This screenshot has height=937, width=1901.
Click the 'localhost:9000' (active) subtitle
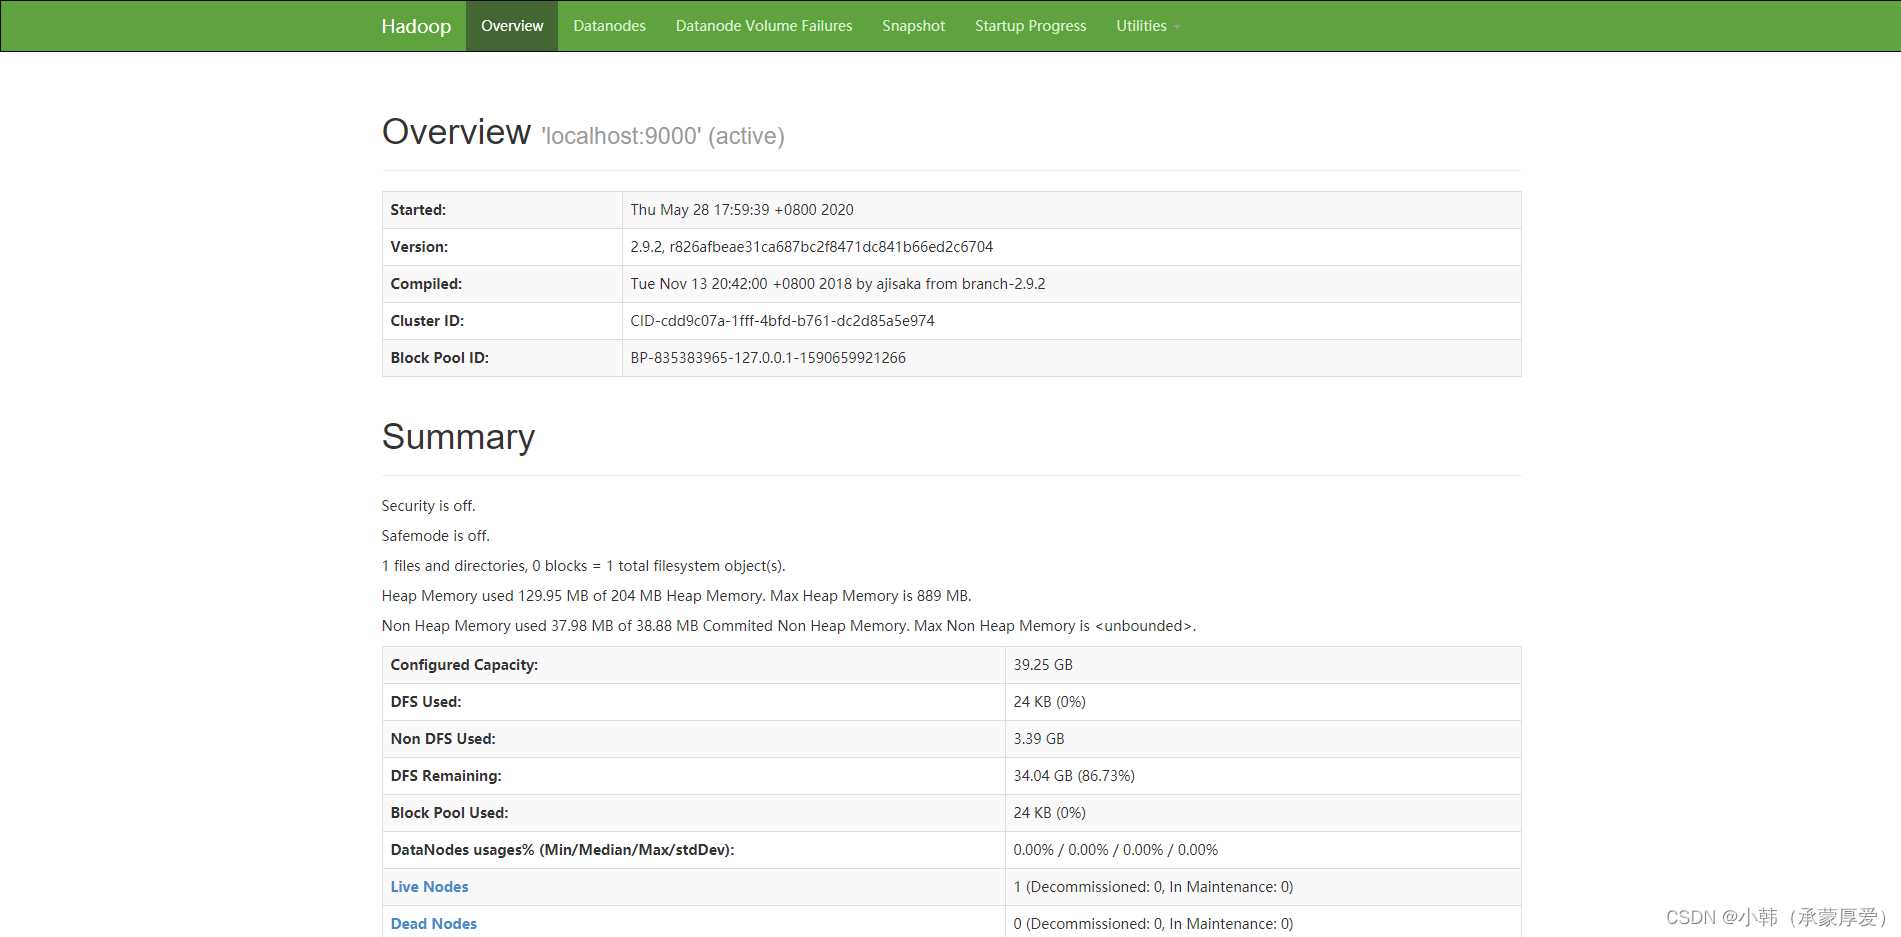663,136
